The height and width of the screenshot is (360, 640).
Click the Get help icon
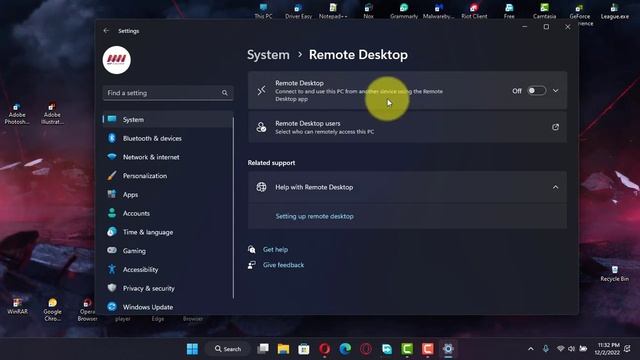coord(252,249)
